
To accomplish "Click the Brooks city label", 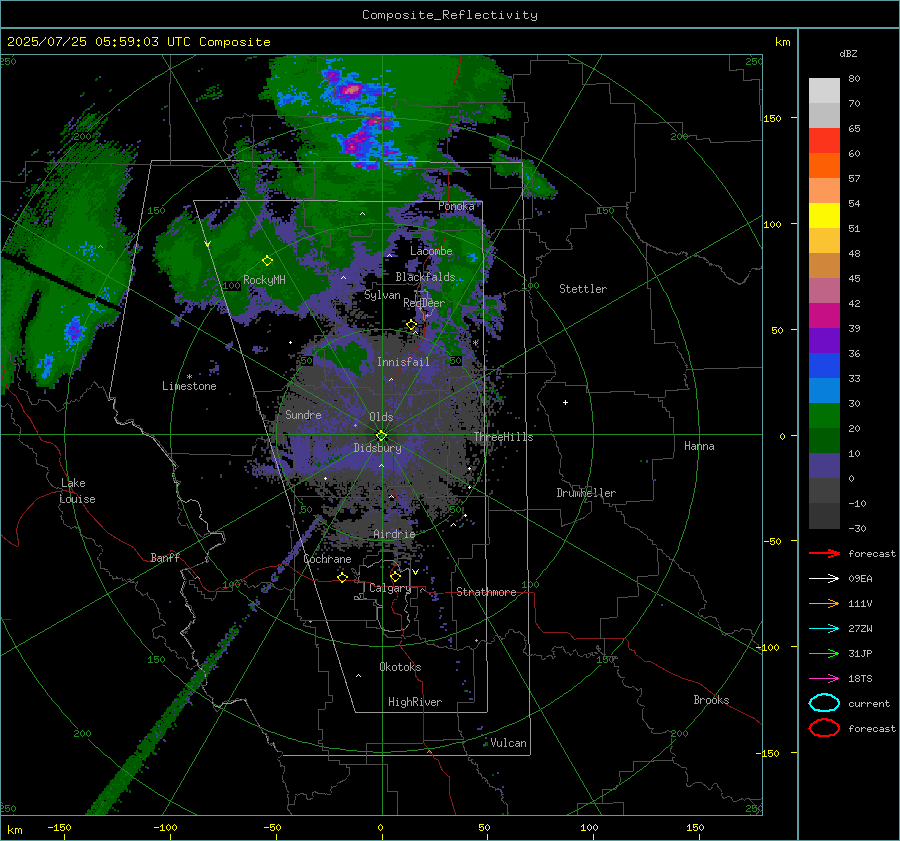I will click(711, 700).
